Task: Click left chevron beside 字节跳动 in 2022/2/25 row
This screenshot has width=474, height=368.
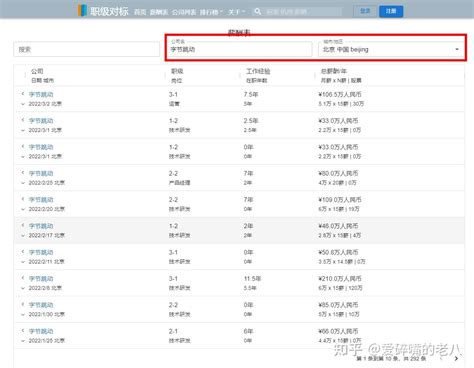Action: [23, 173]
